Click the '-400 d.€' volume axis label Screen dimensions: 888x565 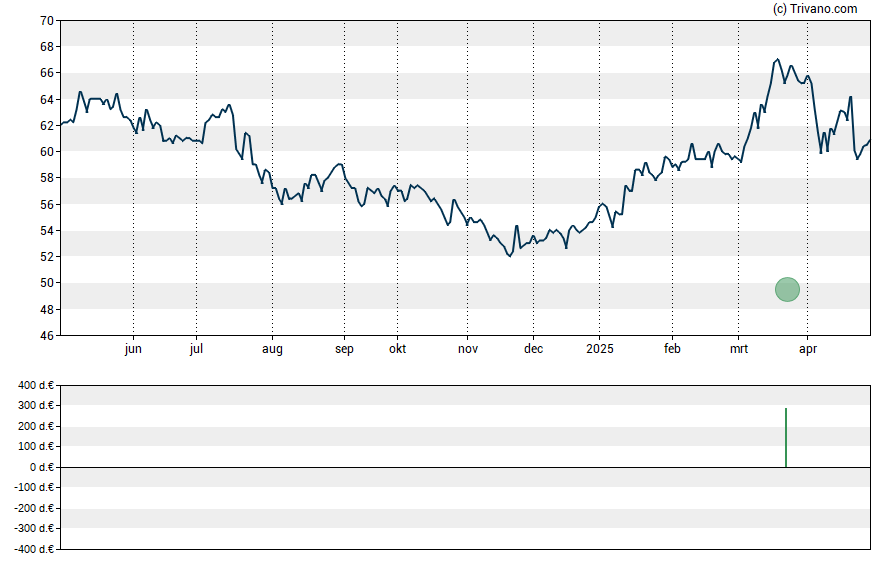(x=34, y=549)
